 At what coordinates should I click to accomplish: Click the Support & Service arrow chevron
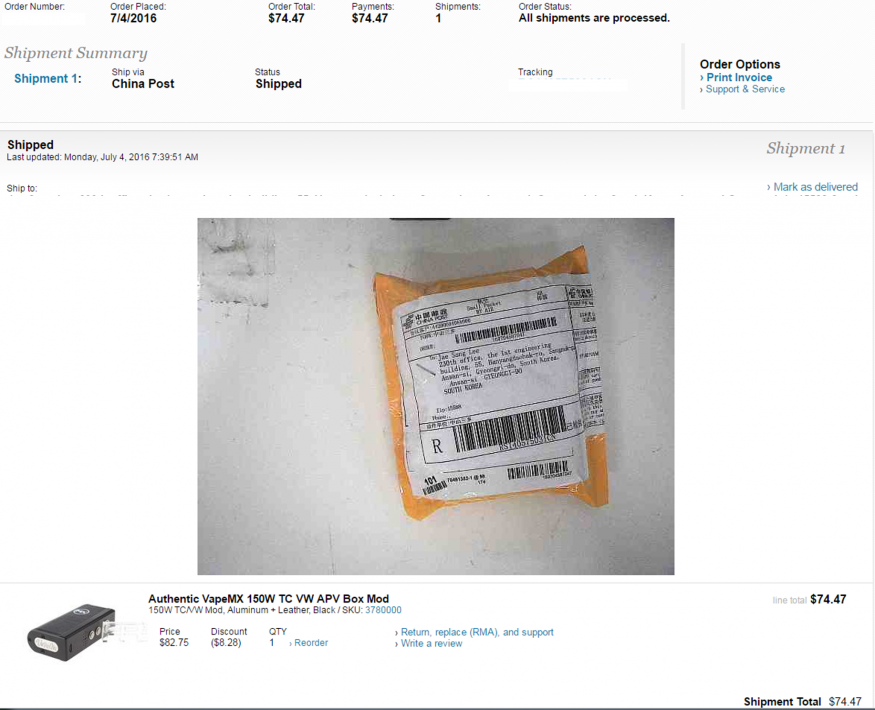pos(702,90)
